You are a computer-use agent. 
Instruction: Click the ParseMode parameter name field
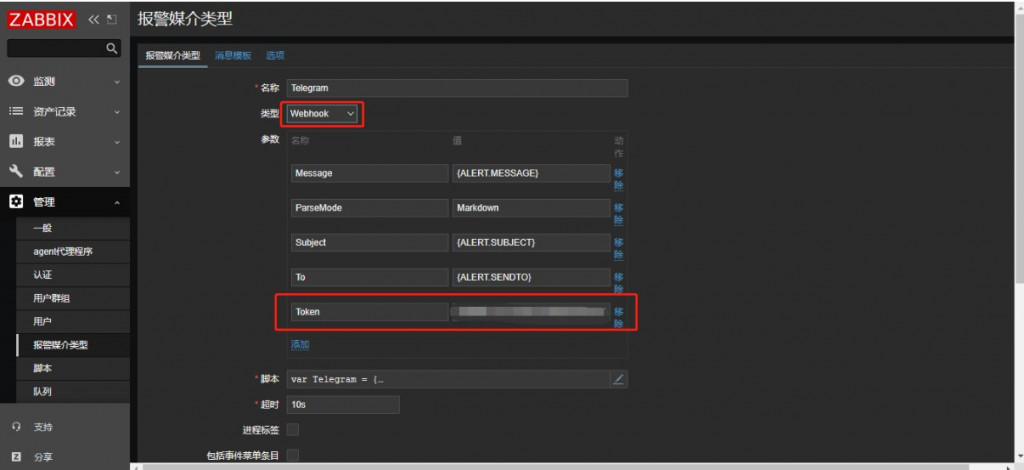click(370, 208)
